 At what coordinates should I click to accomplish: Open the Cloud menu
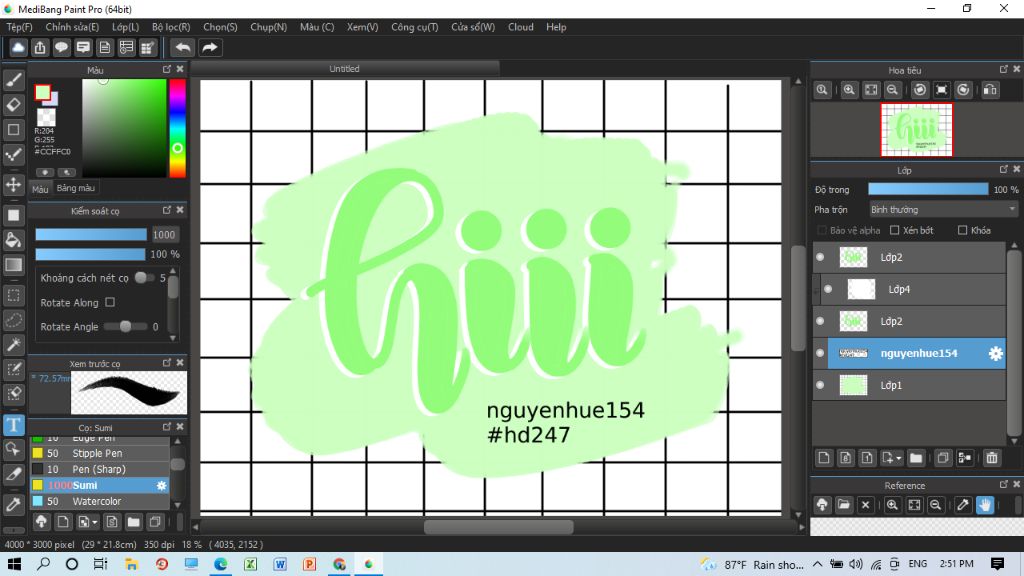[x=520, y=27]
